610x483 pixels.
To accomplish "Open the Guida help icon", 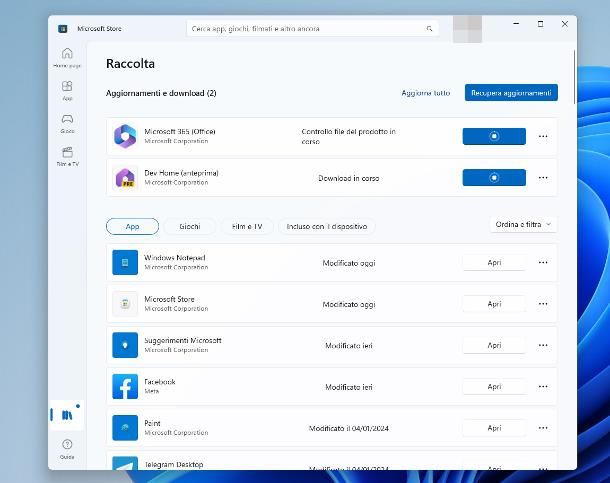I will [x=67, y=448].
